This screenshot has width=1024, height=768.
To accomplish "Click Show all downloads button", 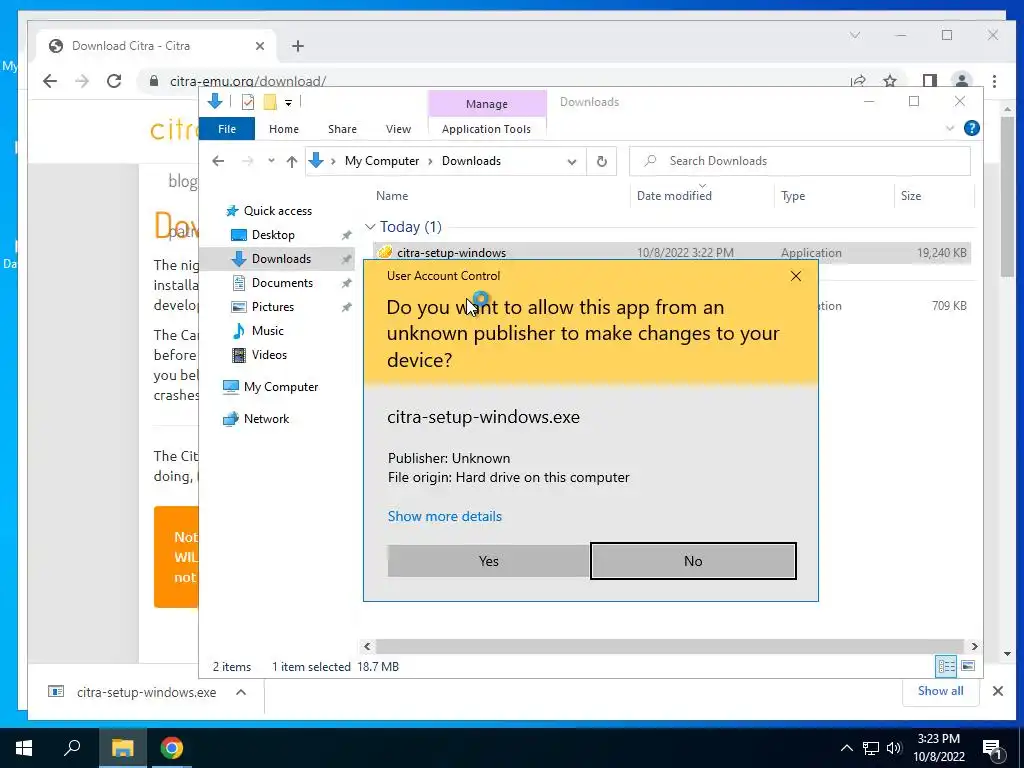I will [940, 691].
